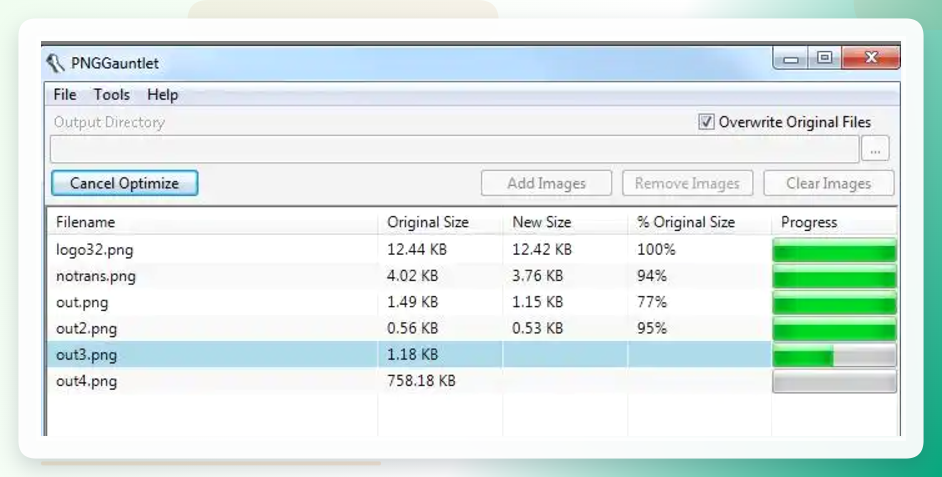Select the out3.png highlighted row
The width and height of the screenshot is (942, 477).
[472, 354]
